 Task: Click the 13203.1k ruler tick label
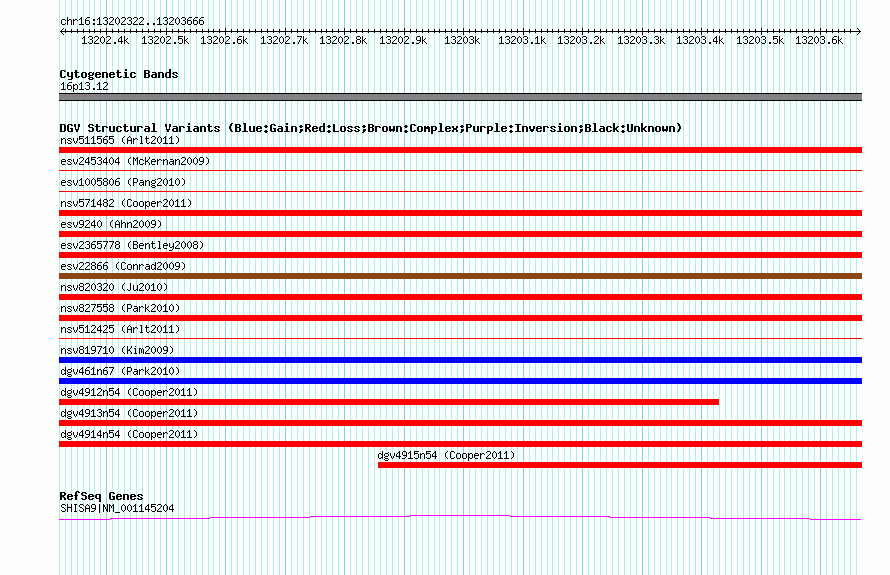click(522, 40)
